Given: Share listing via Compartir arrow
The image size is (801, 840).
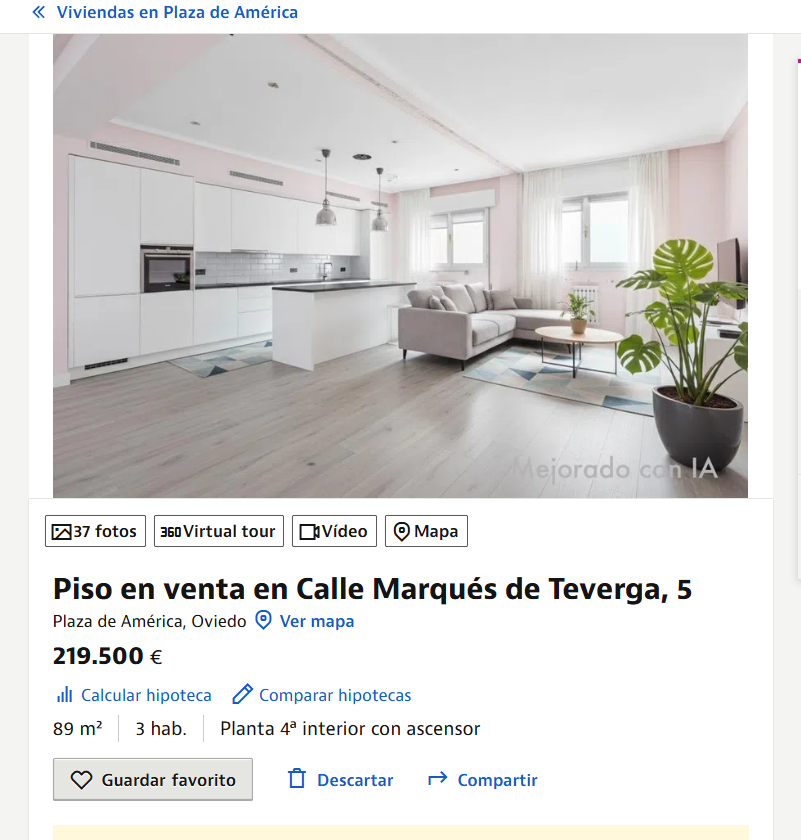Looking at the screenshot, I should click(x=482, y=779).
